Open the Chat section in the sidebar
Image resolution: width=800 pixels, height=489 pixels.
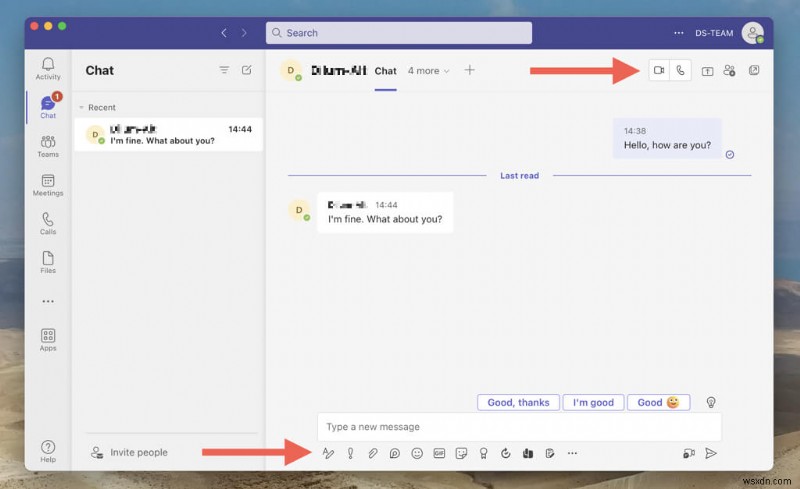coord(48,107)
